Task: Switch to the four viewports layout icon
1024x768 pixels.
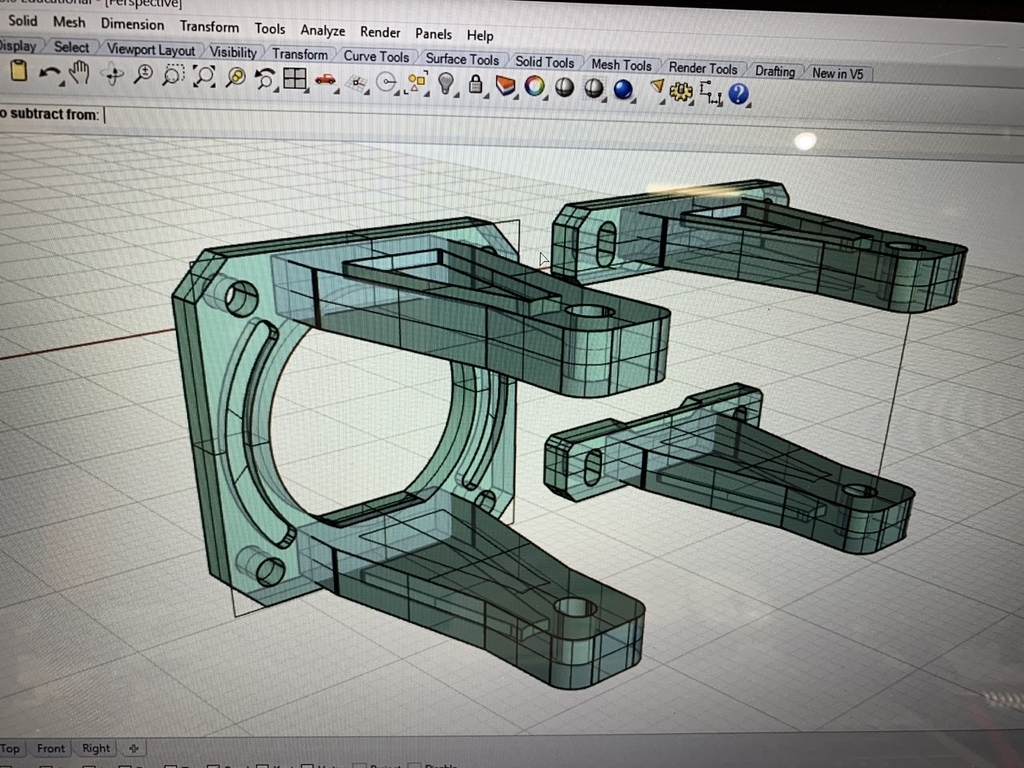Action: coord(294,79)
